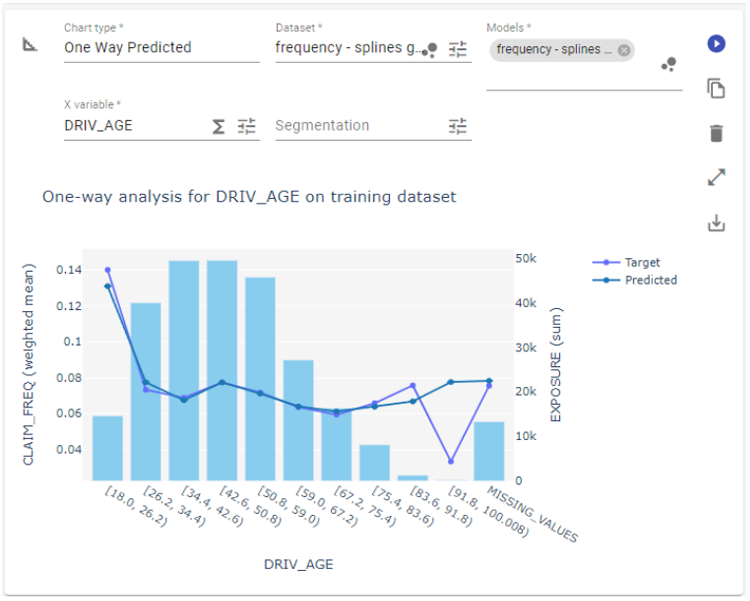Viewport: 750px width, 601px height.
Task: Open the Chart type dropdown
Action: [160, 47]
